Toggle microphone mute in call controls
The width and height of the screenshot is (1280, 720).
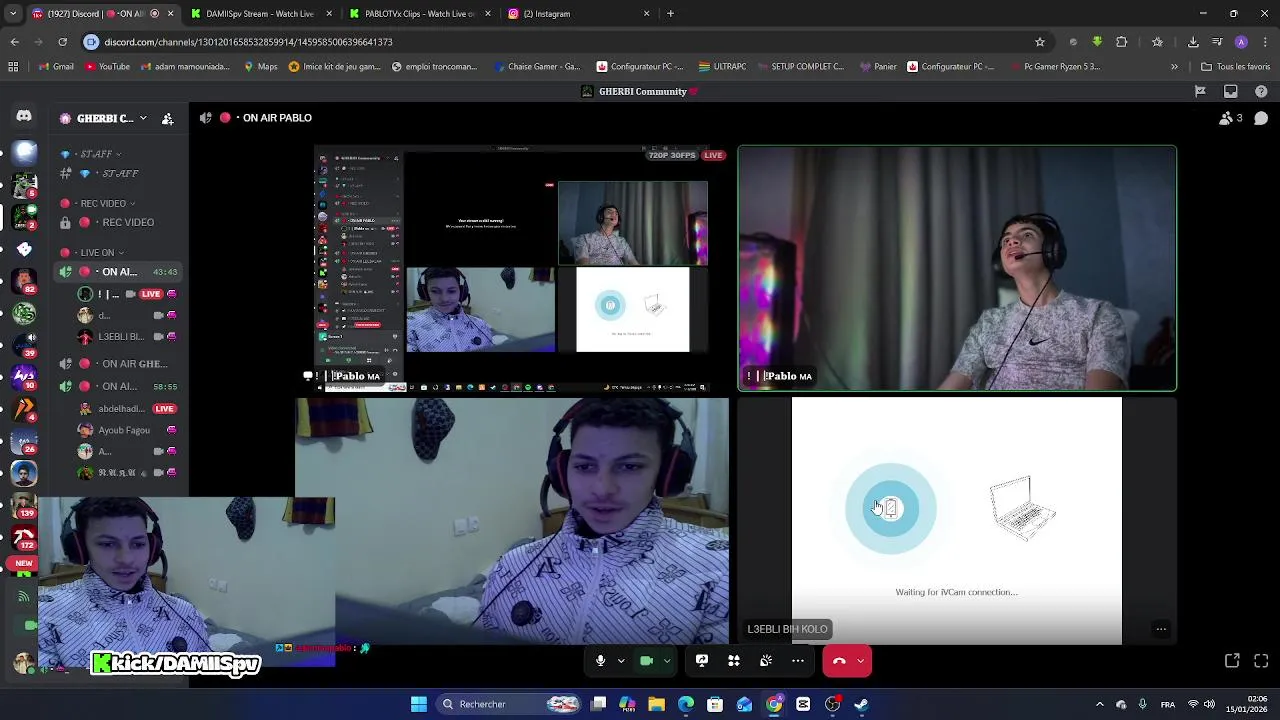600,661
